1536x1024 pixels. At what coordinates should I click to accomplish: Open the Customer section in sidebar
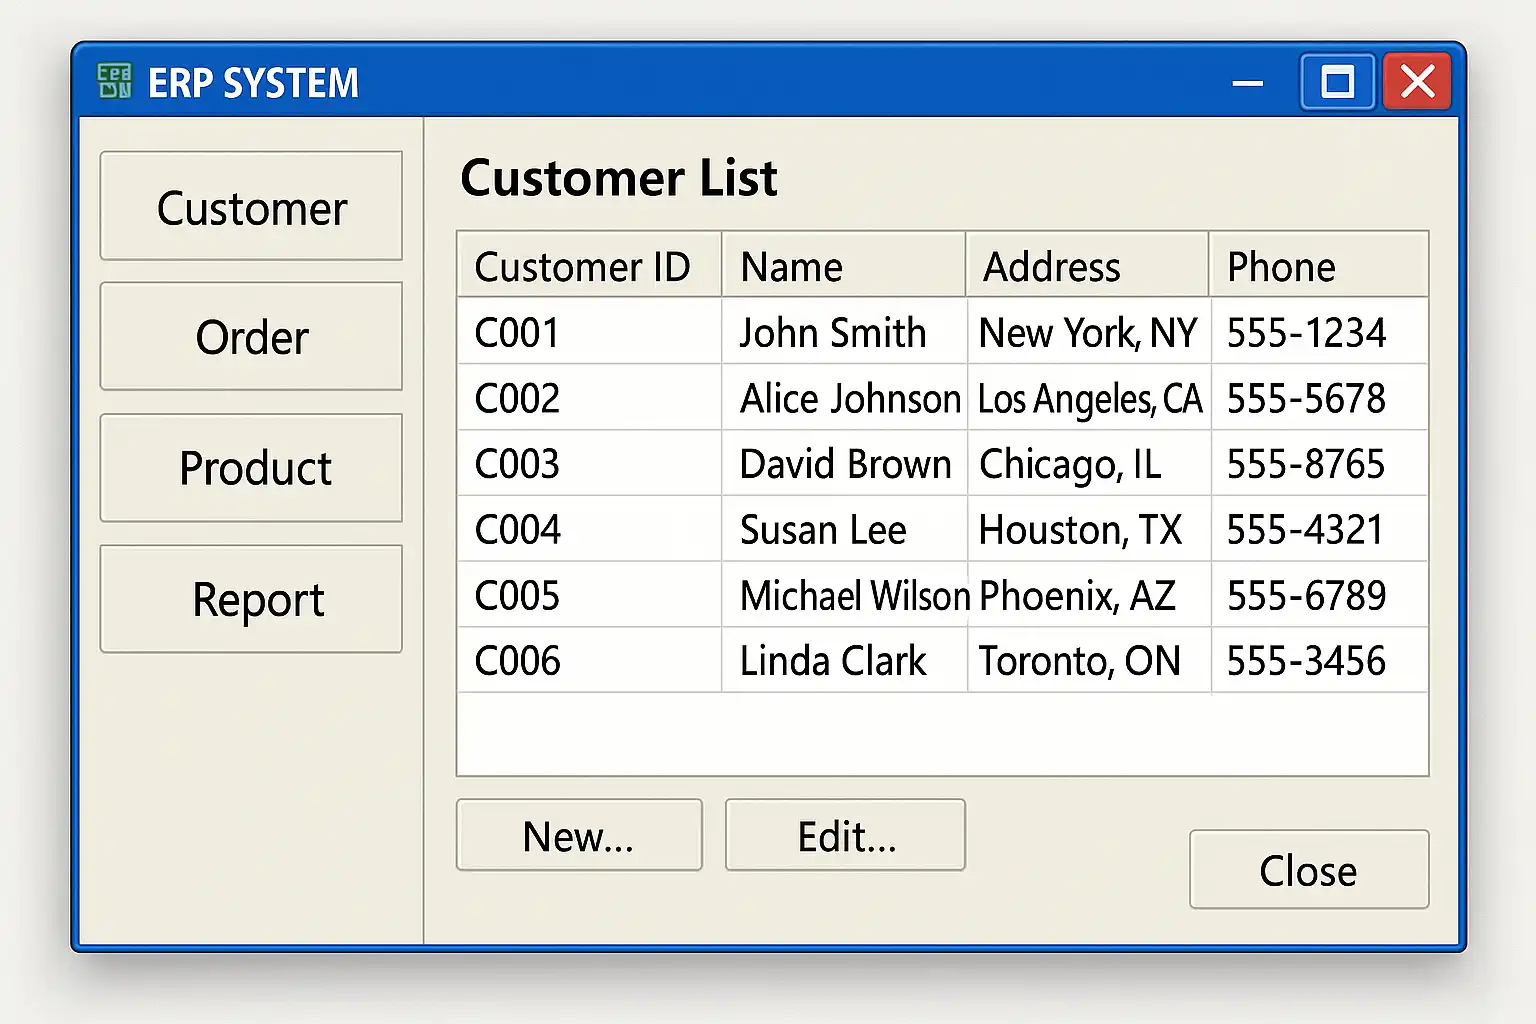[x=251, y=207]
